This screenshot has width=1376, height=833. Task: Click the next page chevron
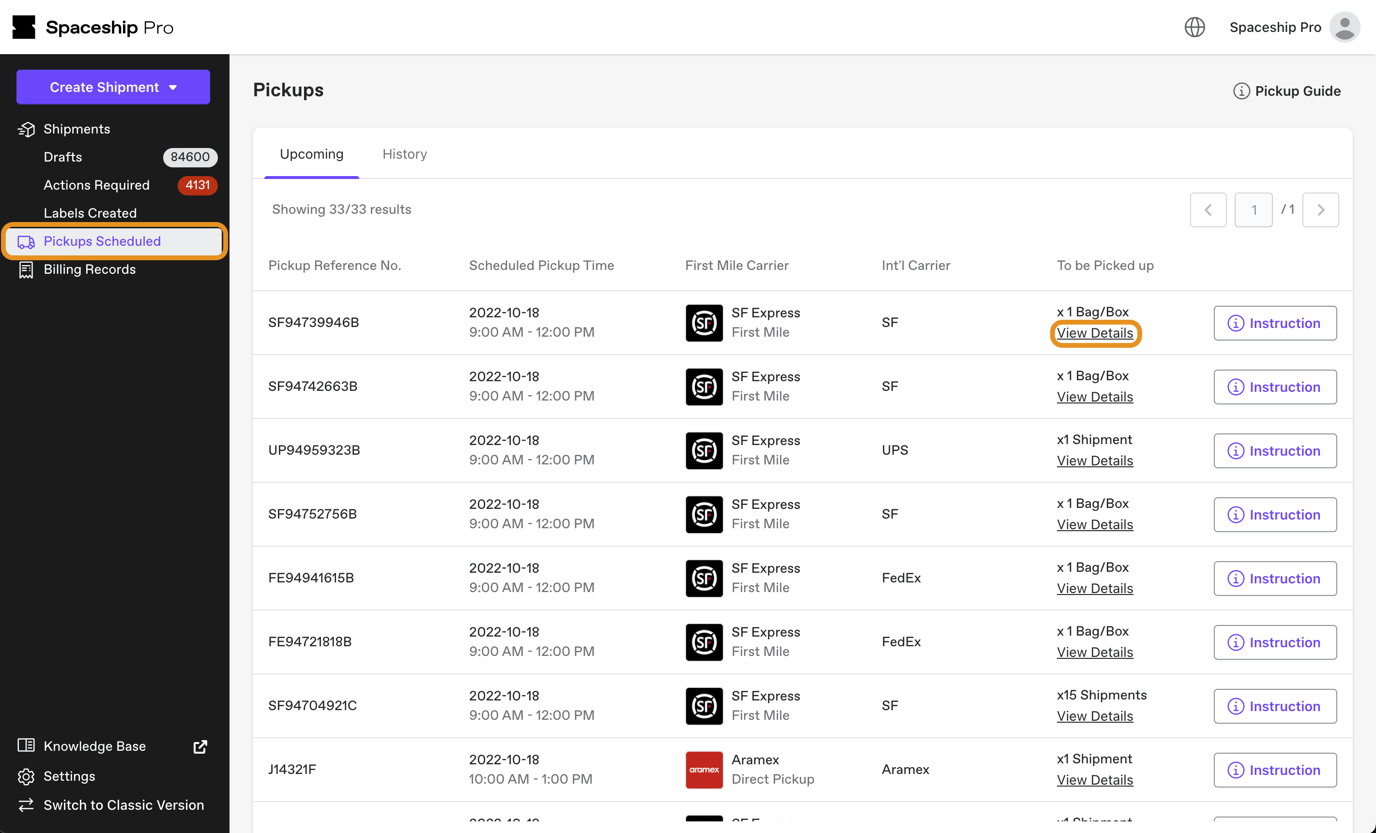(x=1320, y=209)
